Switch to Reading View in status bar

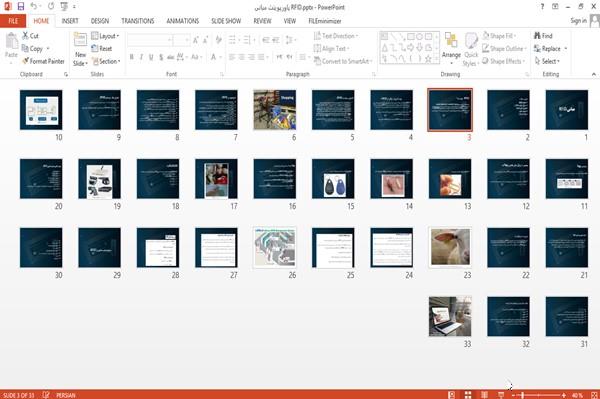coord(484,395)
